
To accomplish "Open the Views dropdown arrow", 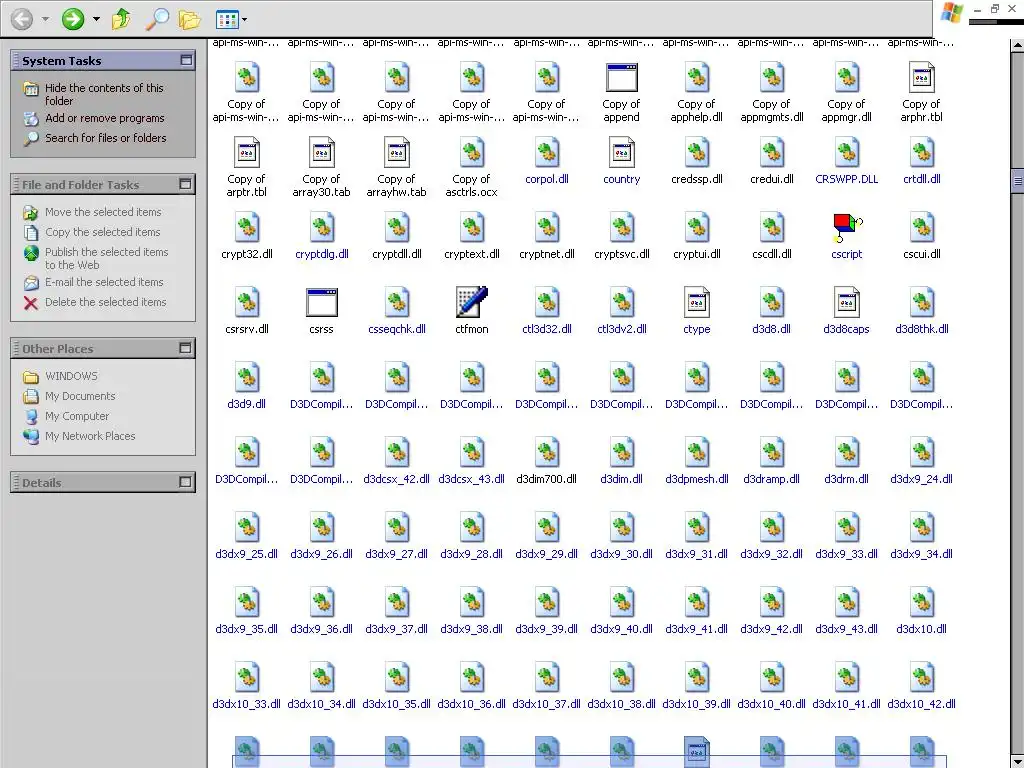I will pos(244,20).
